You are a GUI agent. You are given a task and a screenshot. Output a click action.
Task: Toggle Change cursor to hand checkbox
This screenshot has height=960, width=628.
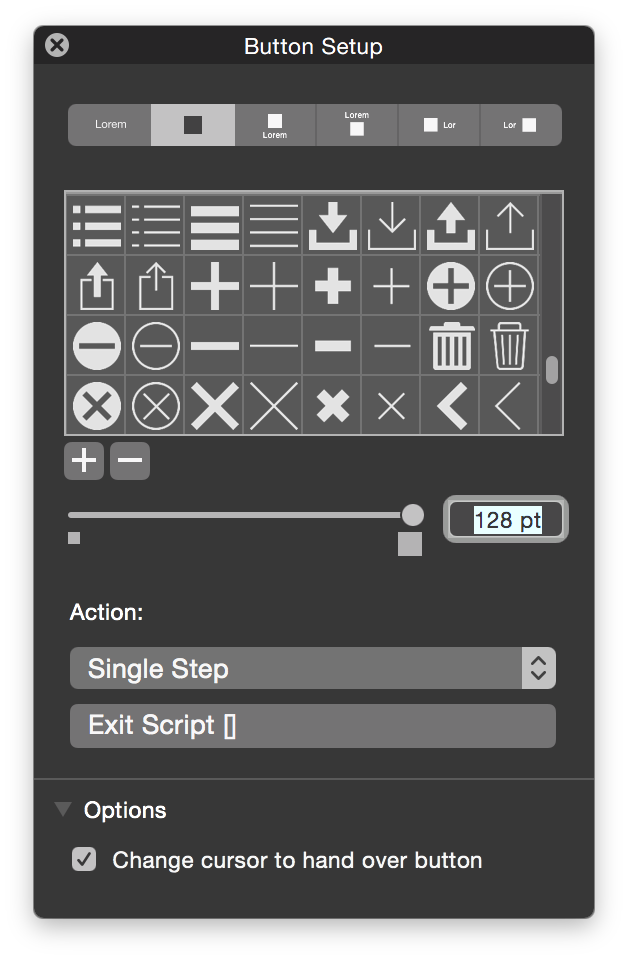click(84, 859)
